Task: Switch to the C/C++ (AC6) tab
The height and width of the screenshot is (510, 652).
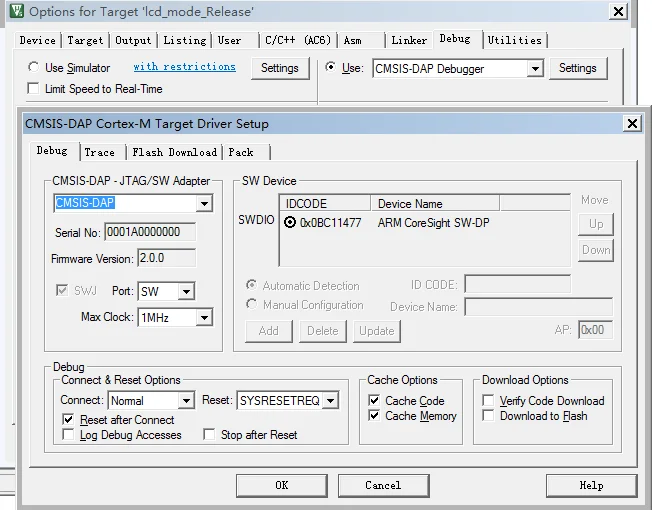Action: pos(298,40)
